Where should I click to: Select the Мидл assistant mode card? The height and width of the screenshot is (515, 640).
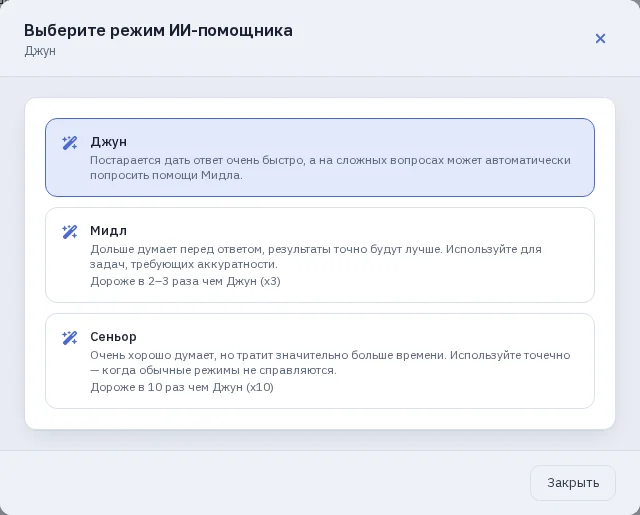point(320,255)
